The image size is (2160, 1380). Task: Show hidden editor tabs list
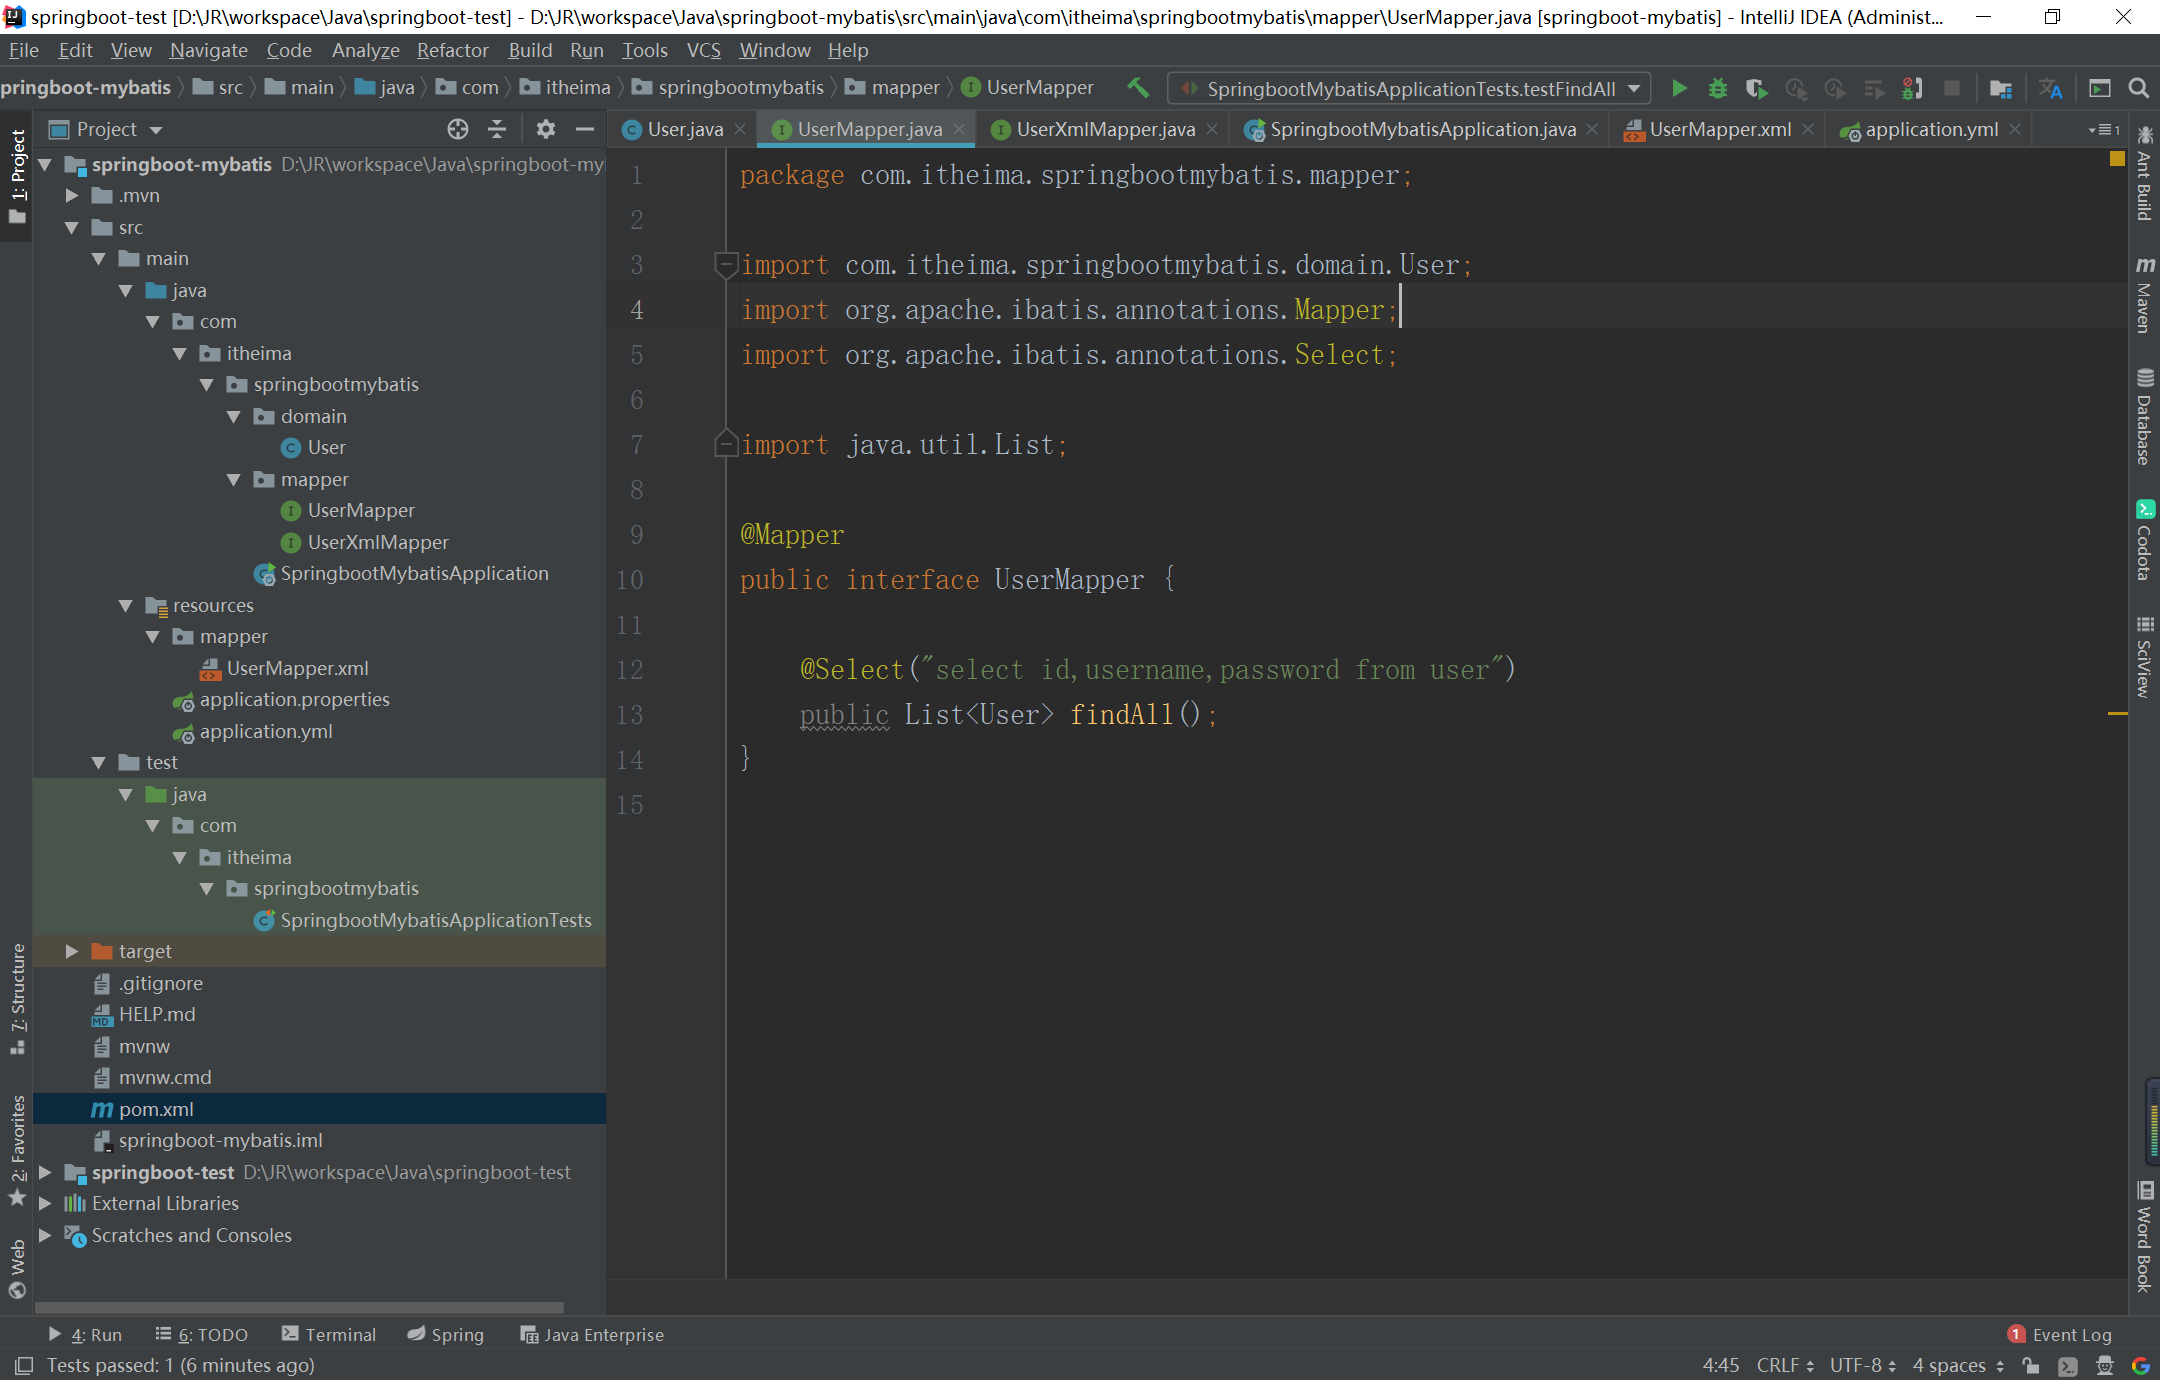click(x=2105, y=129)
